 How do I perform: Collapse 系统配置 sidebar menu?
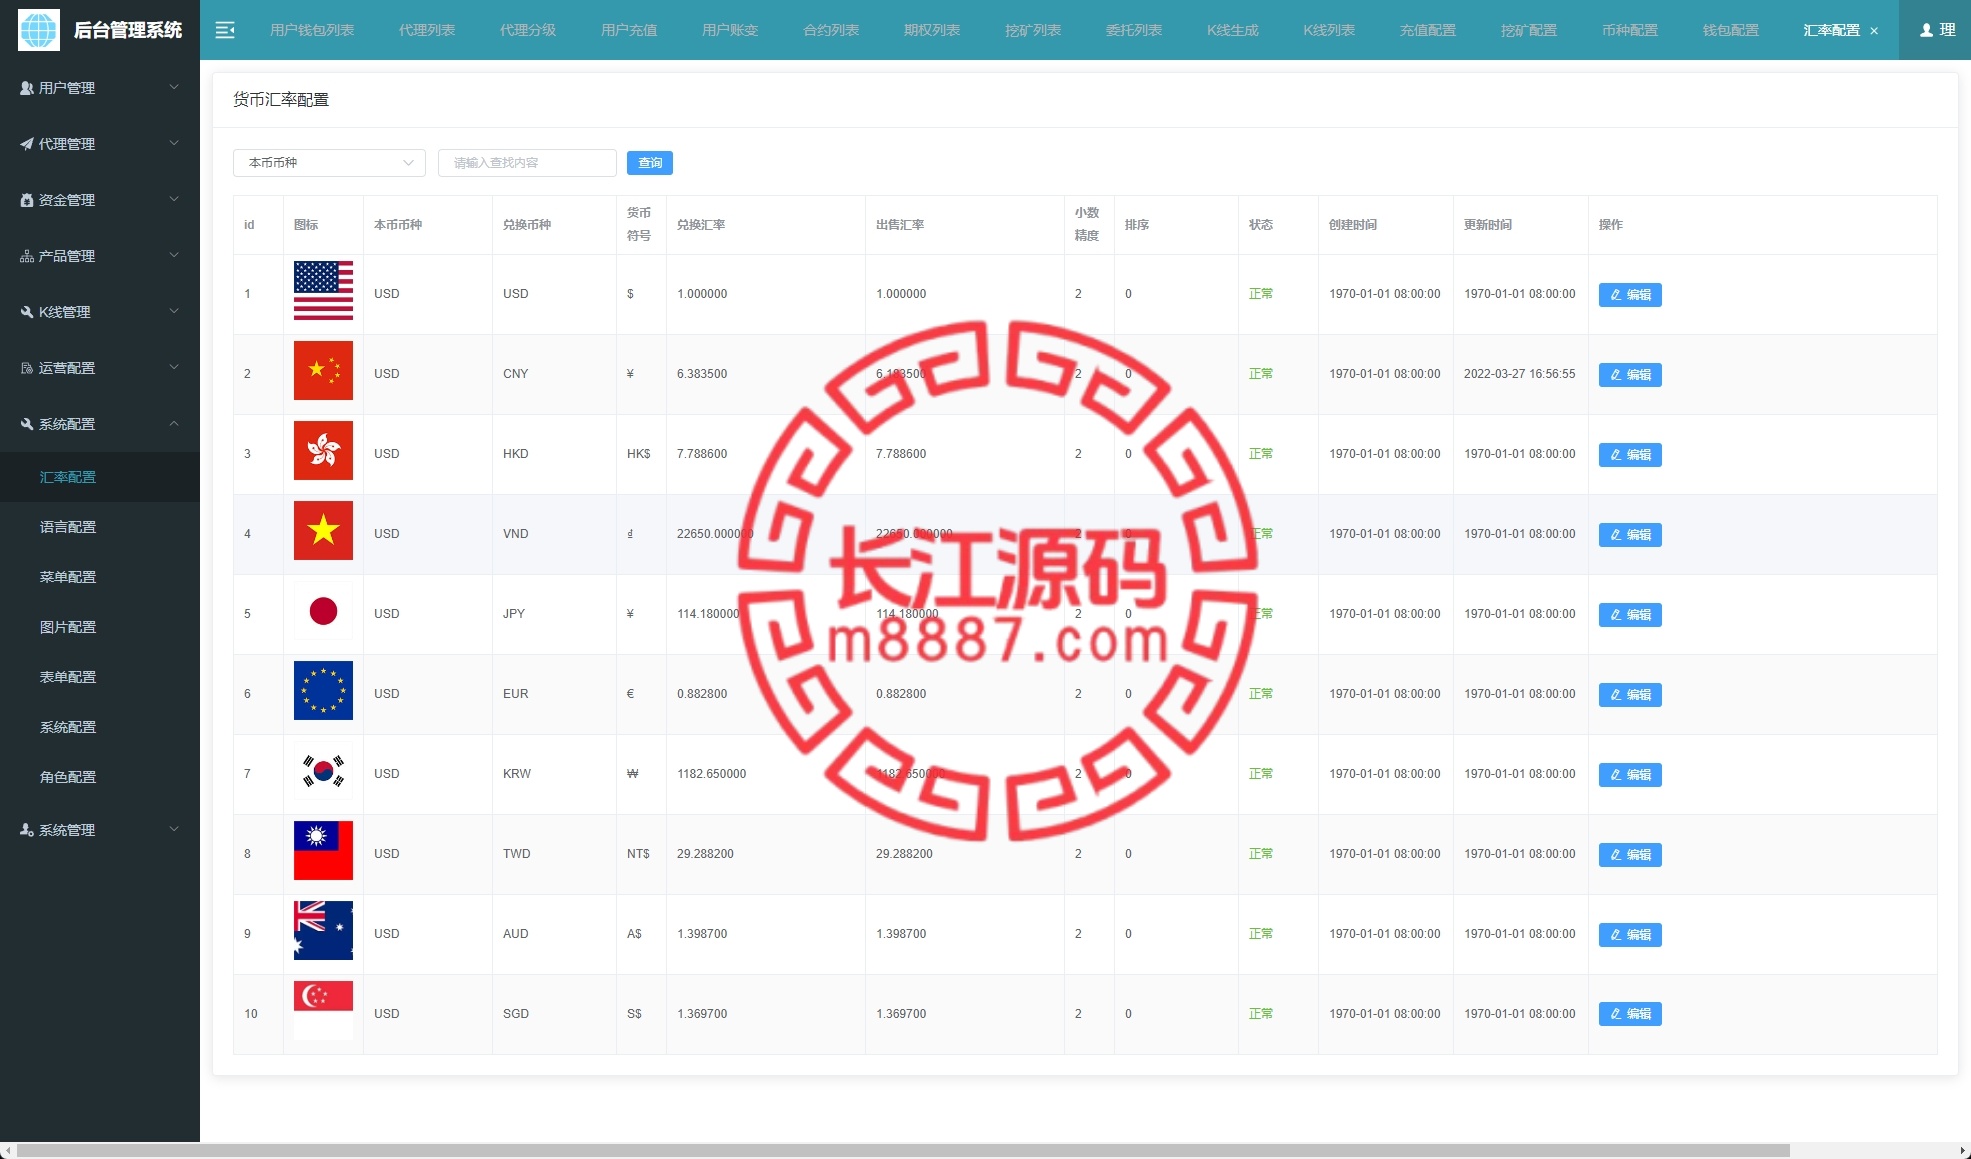[100, 424]
